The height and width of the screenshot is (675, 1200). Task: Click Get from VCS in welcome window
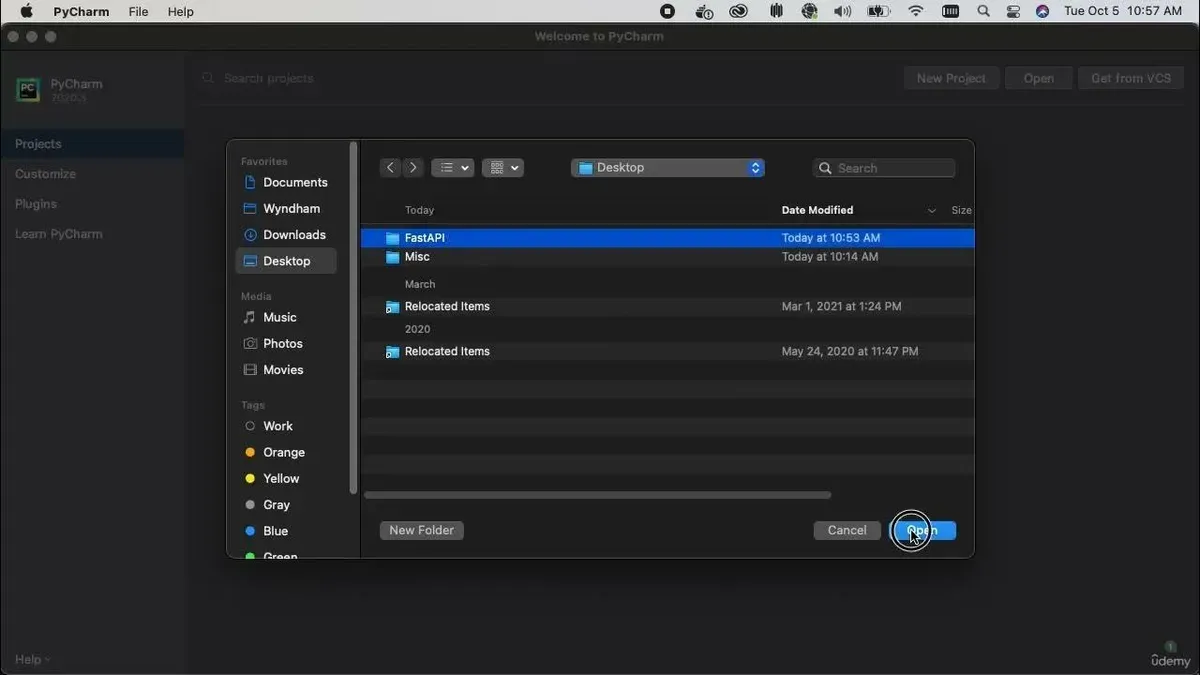1130,78
